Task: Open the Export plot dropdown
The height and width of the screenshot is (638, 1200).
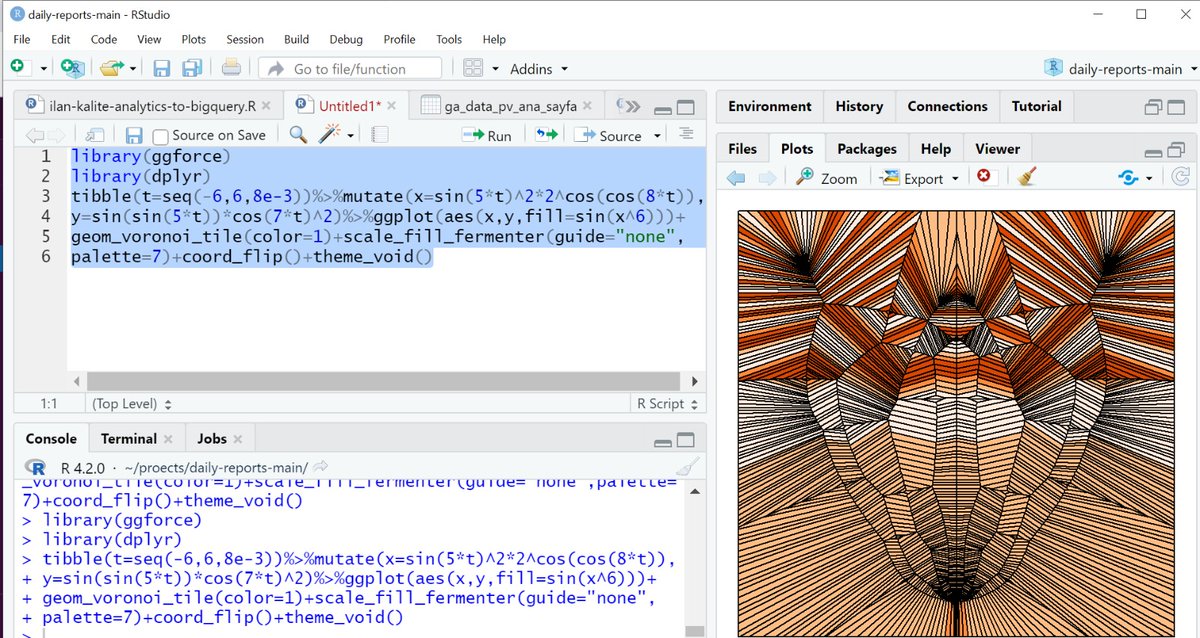Action: (x=919, y=178)
